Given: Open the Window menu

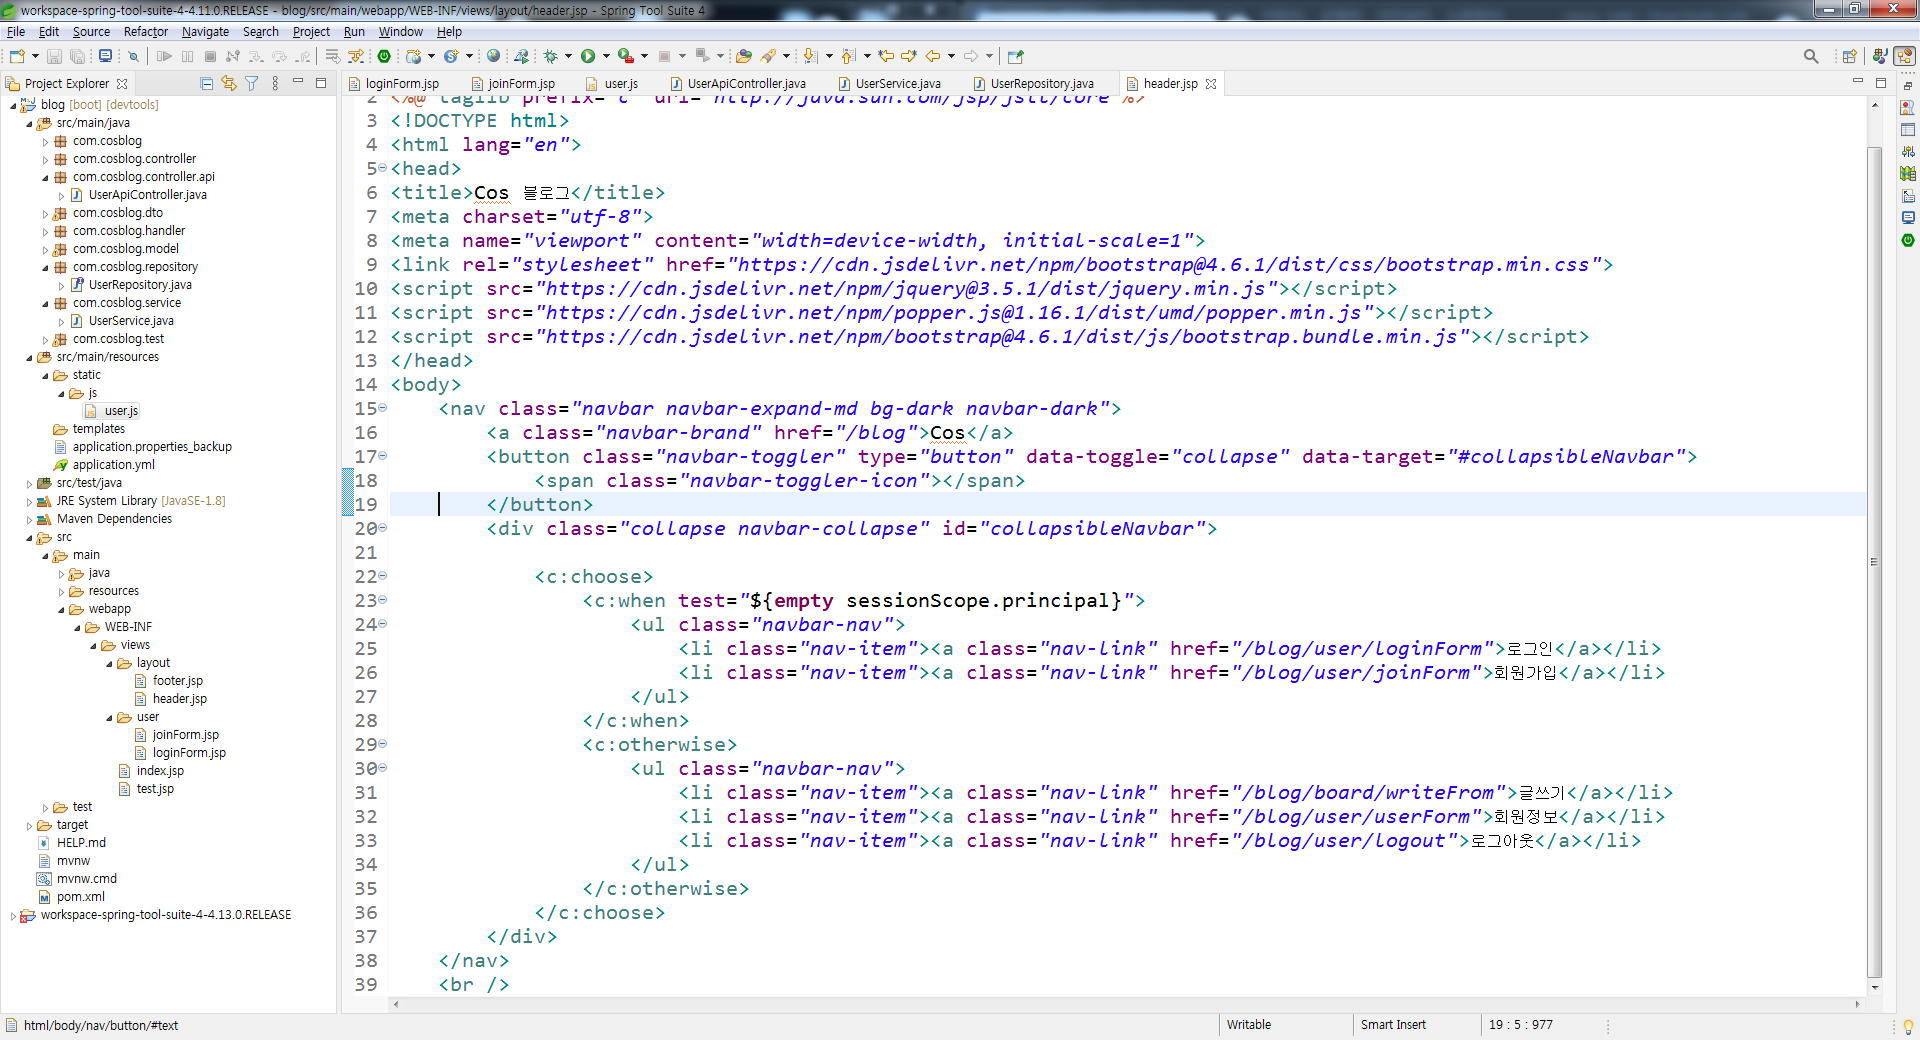Looking at the screenshot, I should pos(400,31).
